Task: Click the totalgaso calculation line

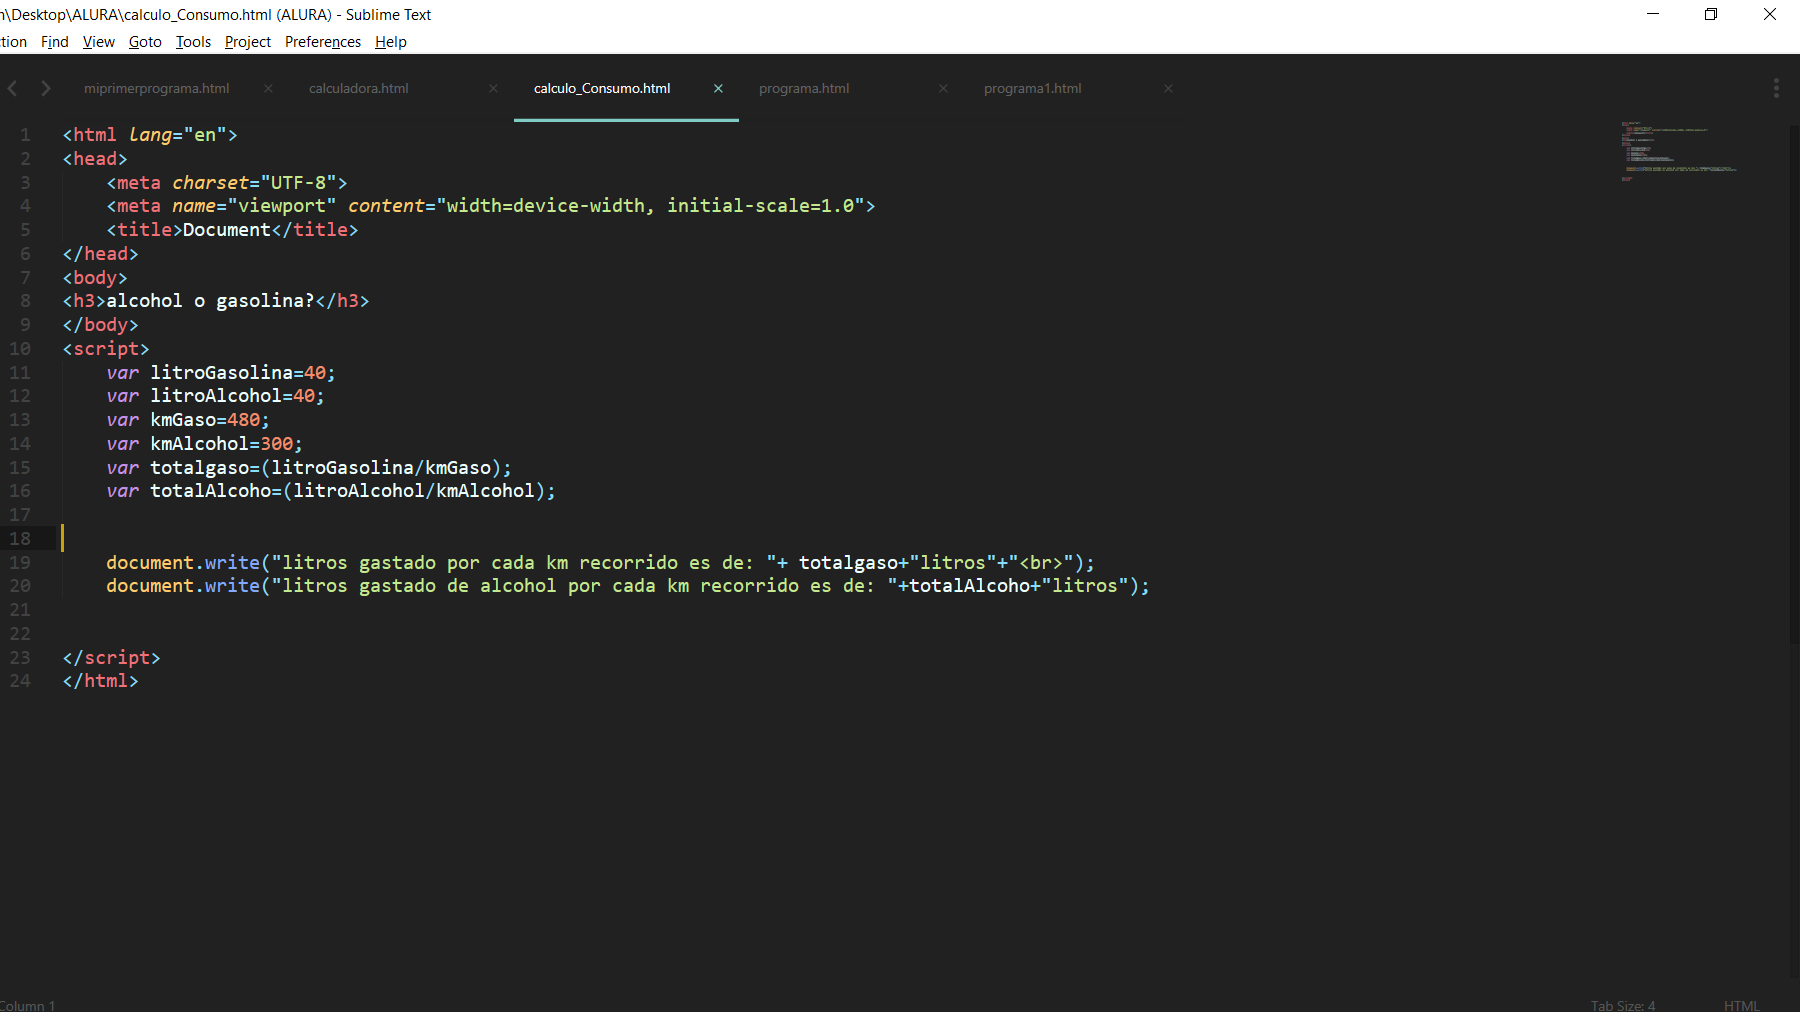Action: (x=309, y=468)
